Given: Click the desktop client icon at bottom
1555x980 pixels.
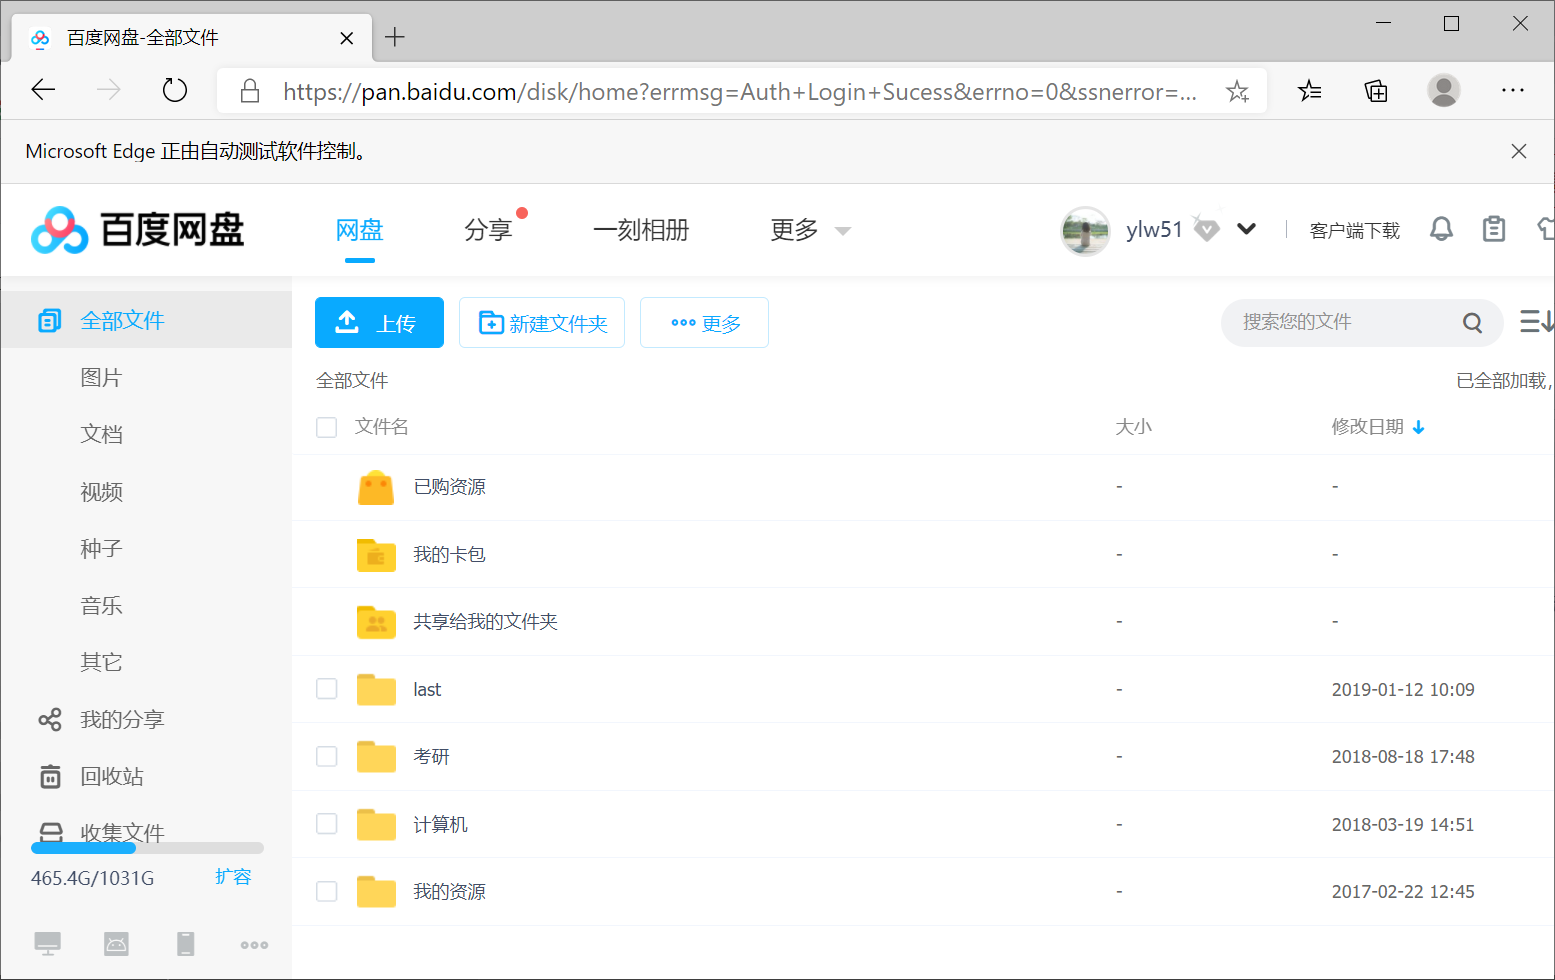Looking at the screenshot, I should tap(47, 943).
